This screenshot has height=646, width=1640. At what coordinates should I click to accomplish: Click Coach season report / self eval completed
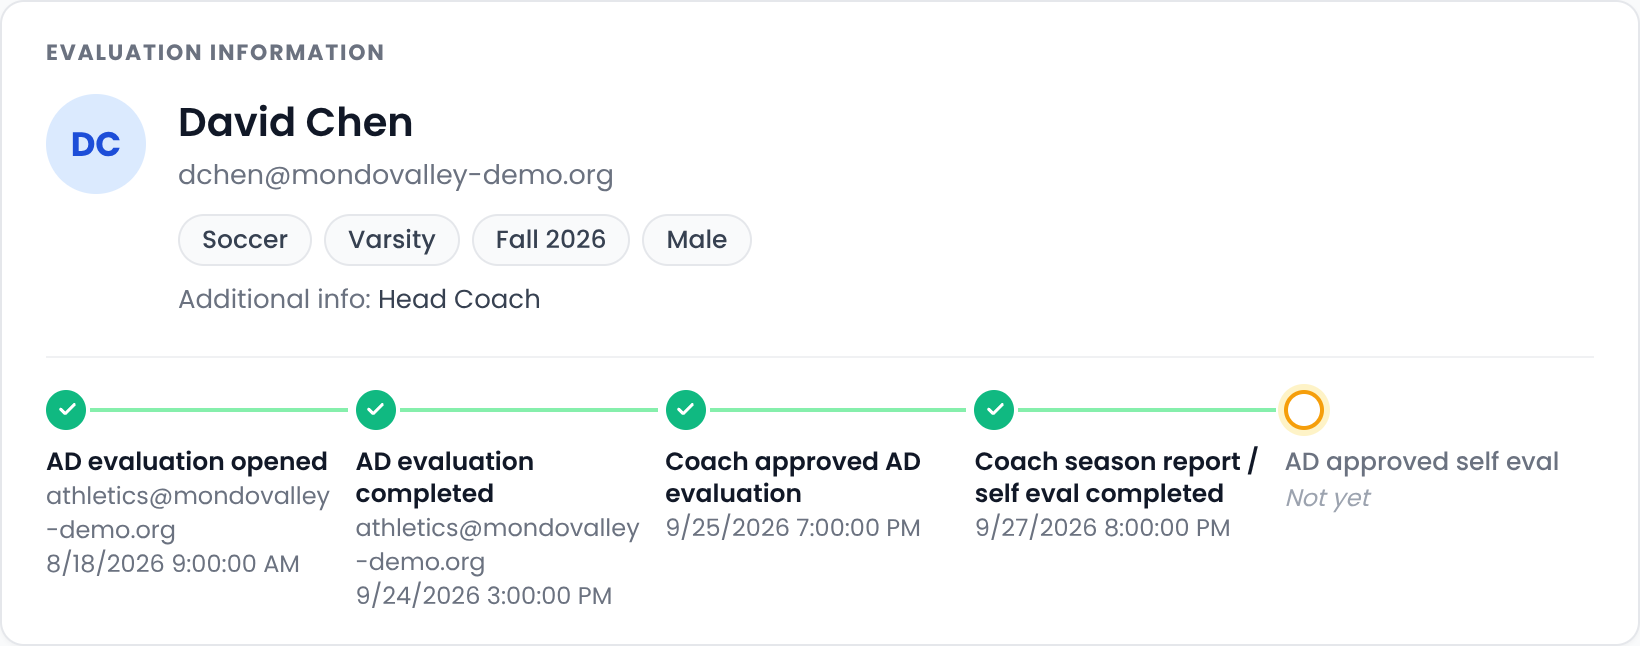click(x=1116, y=477)
